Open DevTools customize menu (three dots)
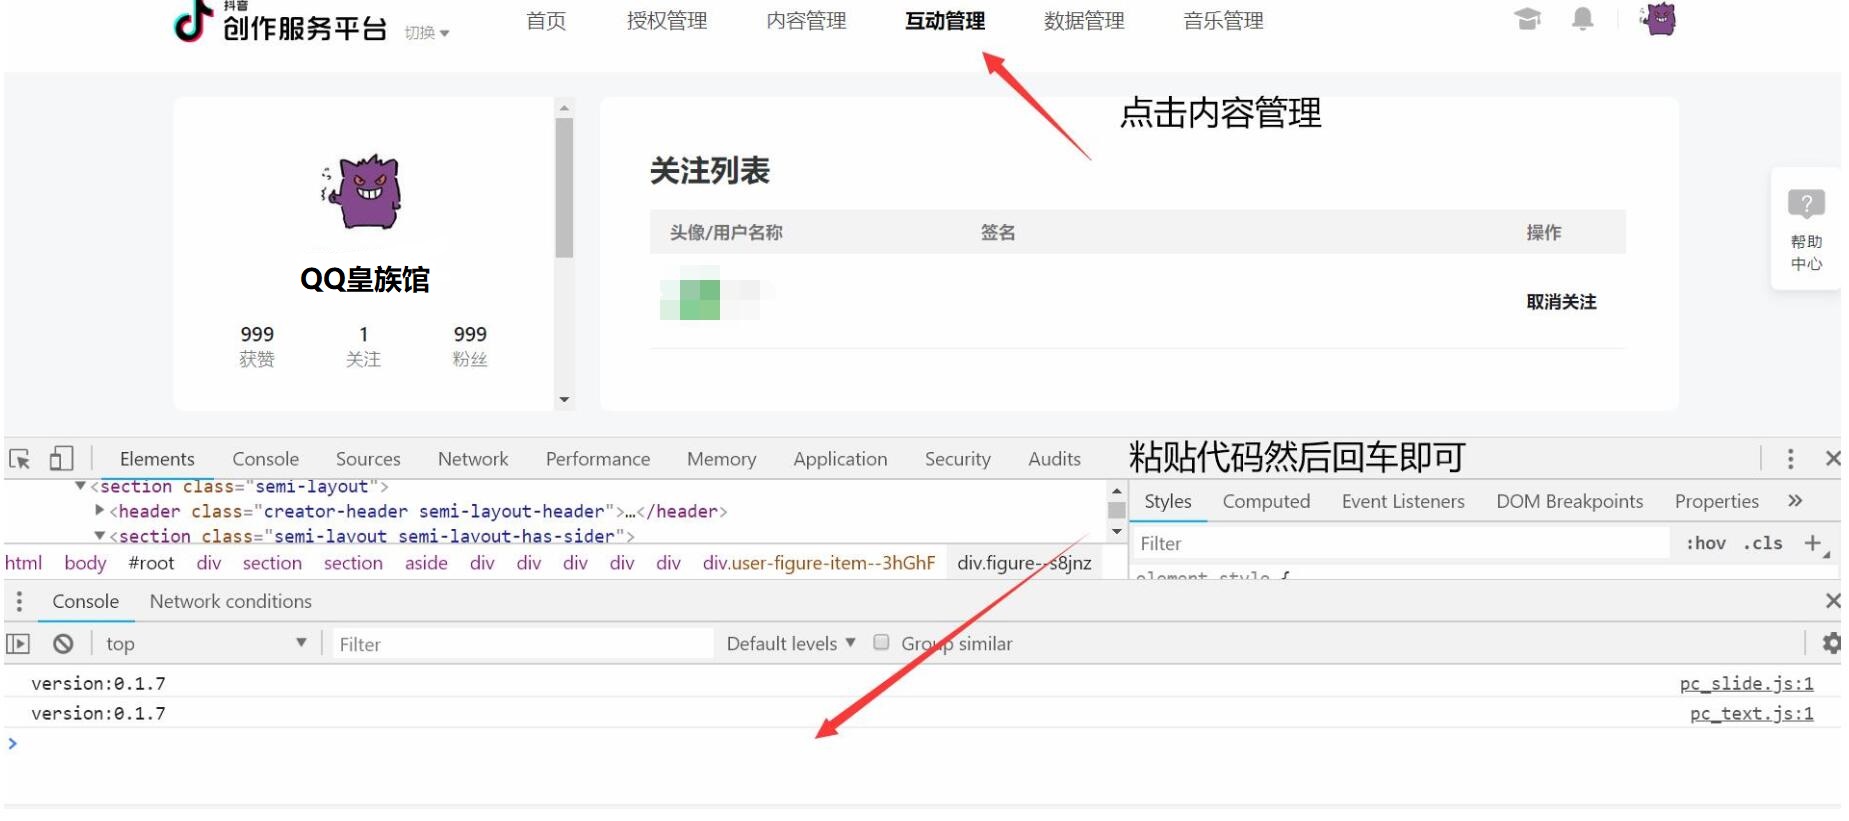The width and height of the screenshot is (1849, 821). [x=1790, y=459]
